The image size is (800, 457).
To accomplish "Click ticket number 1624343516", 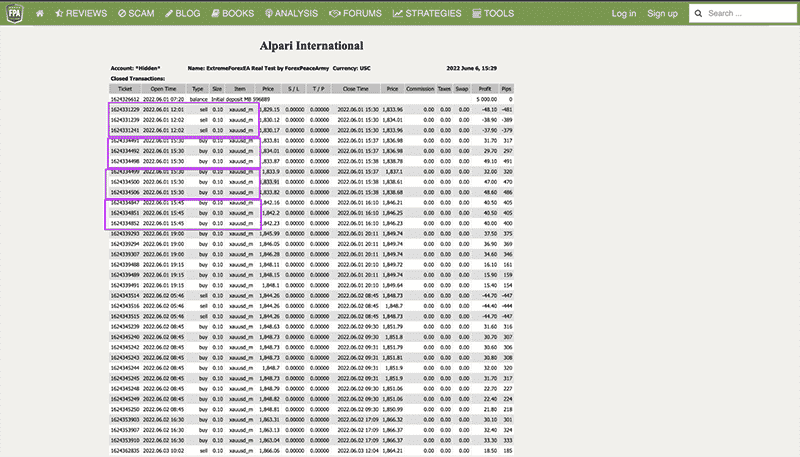I will point(125,306).
